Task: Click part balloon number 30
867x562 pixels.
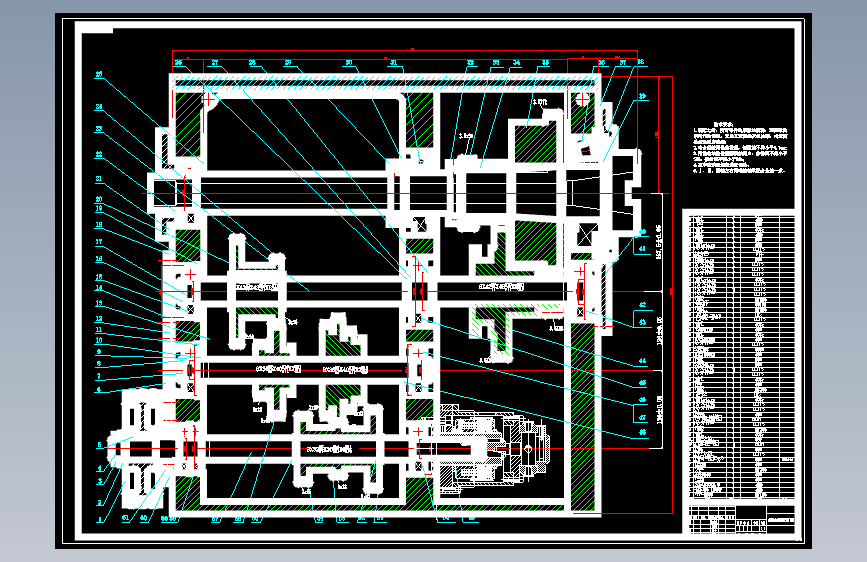Action: [x=349, y=63]
